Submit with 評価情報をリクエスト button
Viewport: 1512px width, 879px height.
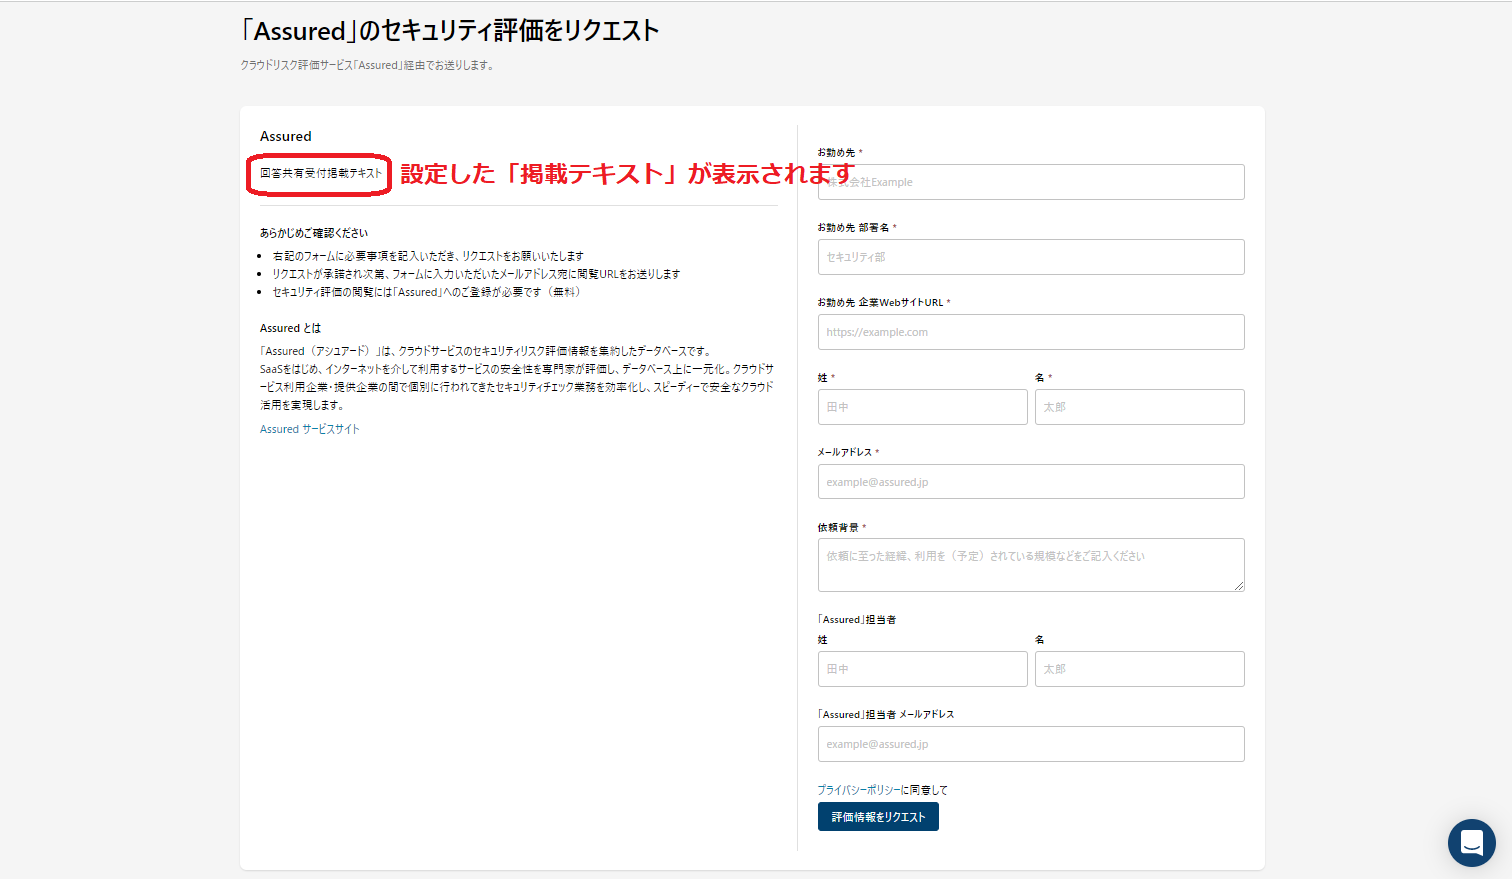pos(878,817)
